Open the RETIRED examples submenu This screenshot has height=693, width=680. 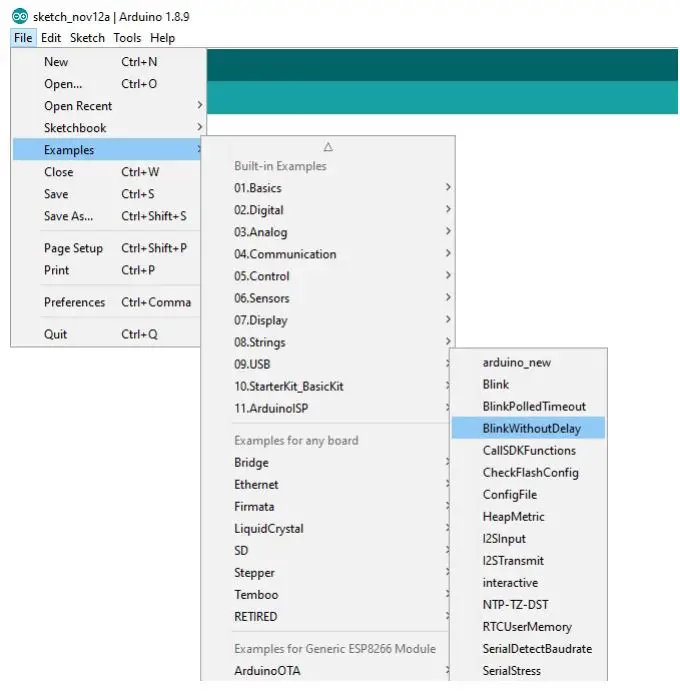click(326, 617)
